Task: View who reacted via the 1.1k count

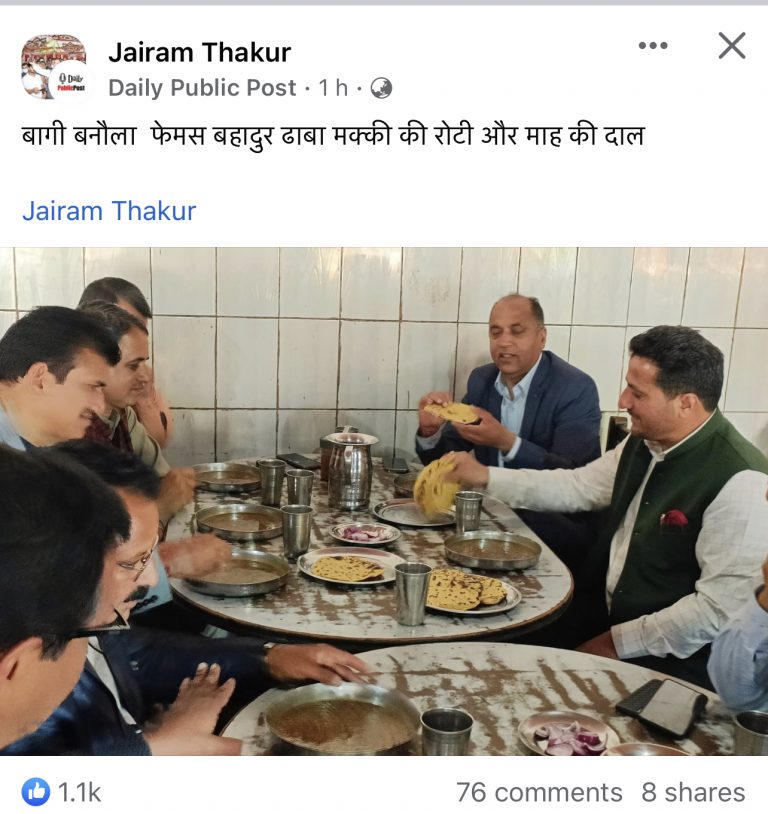Action: [79, 793]
